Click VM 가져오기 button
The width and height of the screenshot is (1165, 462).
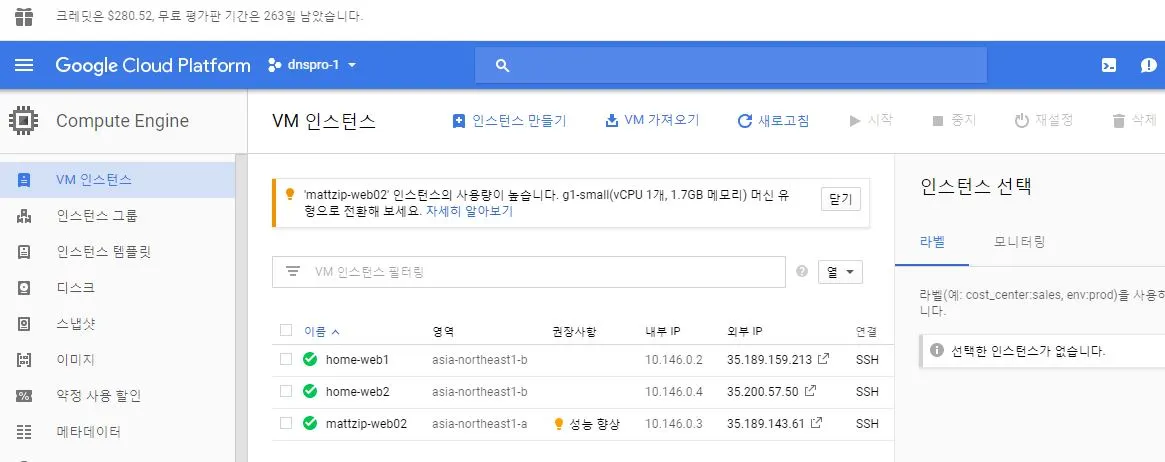coord(652,120)
